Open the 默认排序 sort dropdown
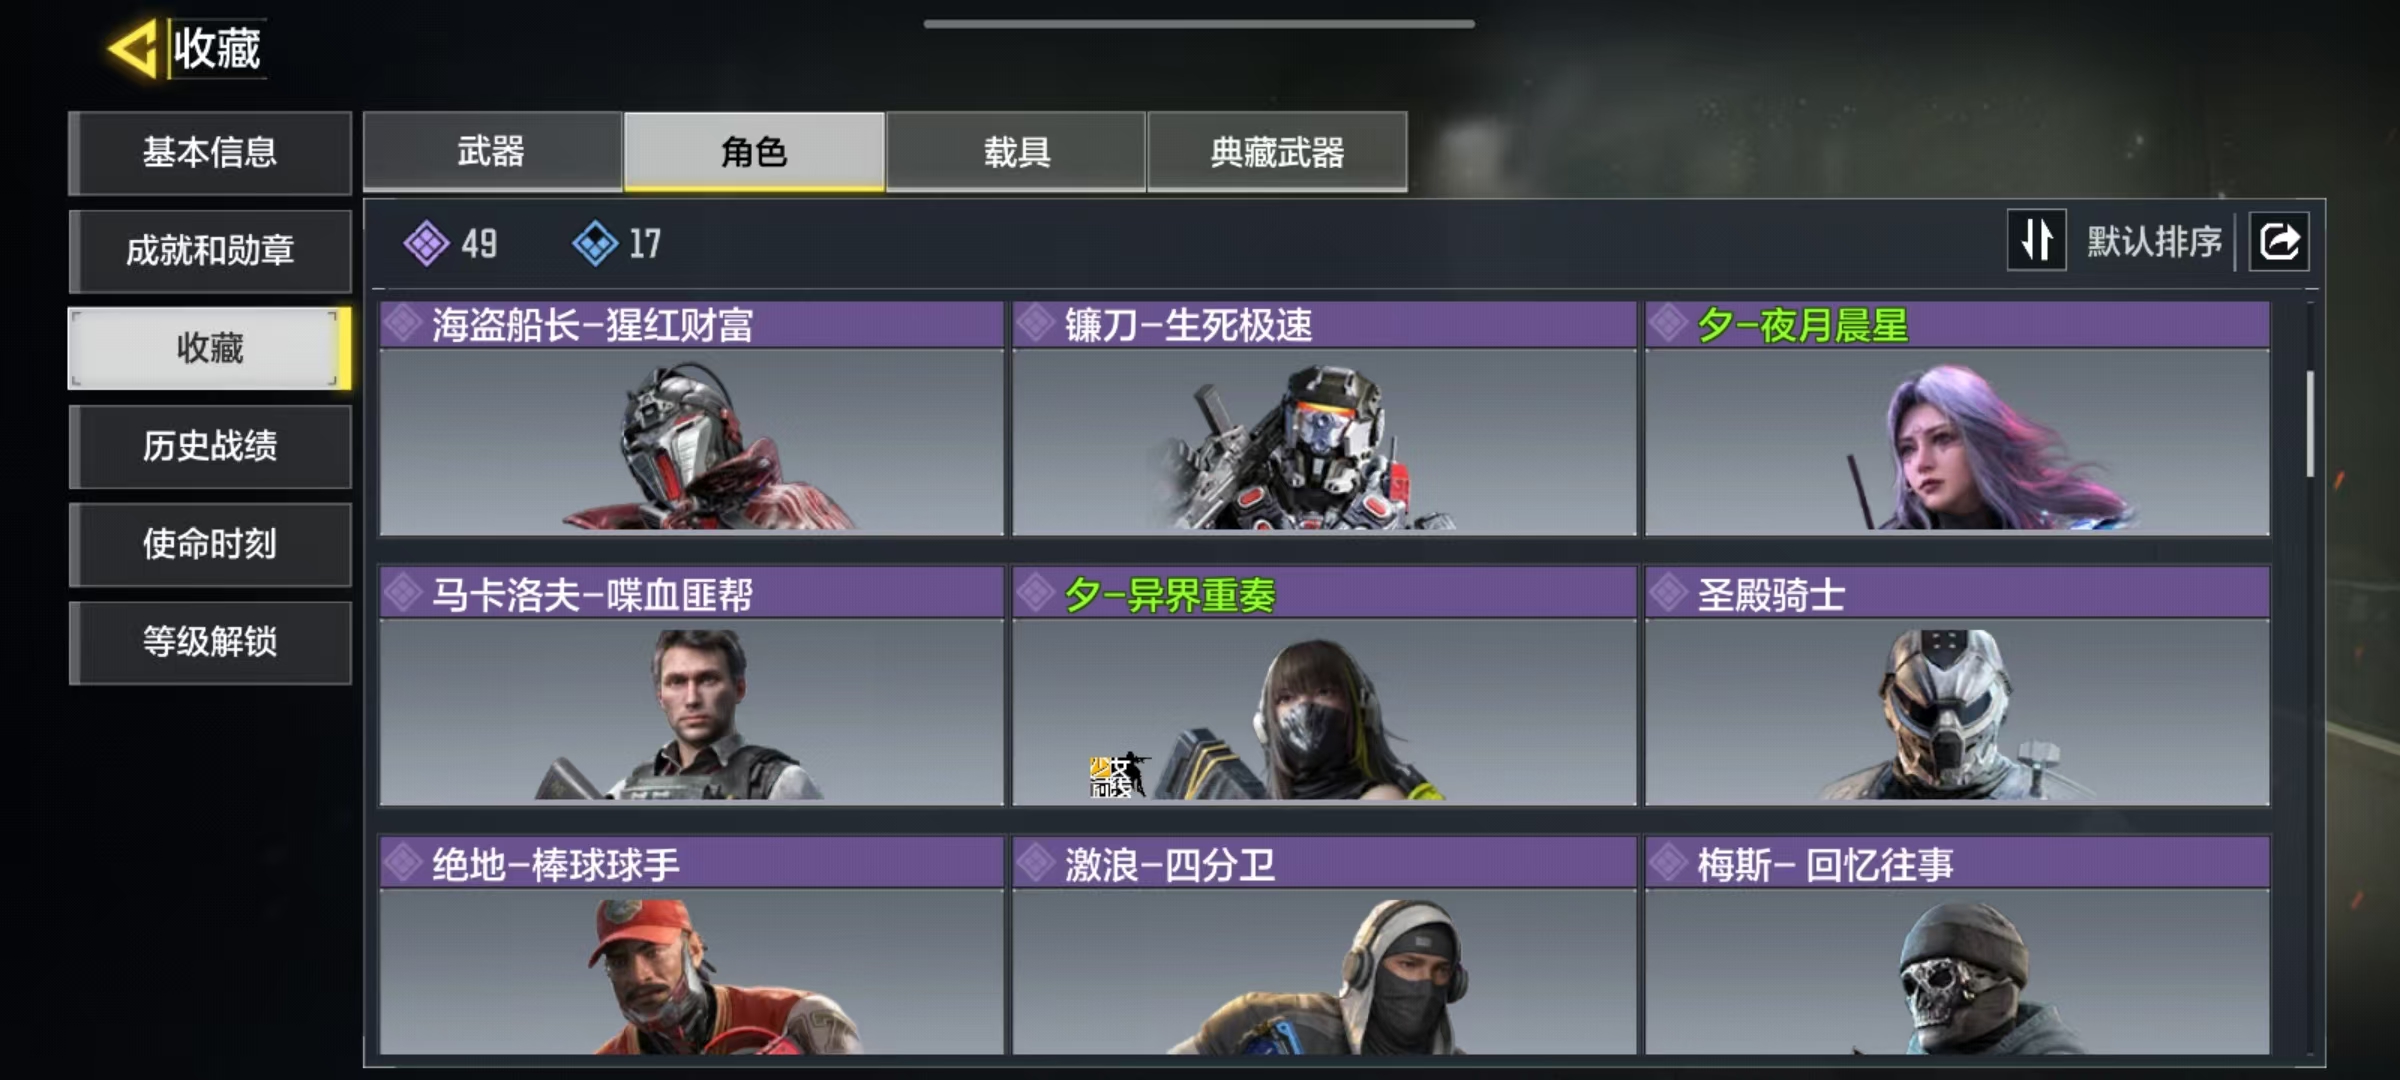 point(2154,242)
